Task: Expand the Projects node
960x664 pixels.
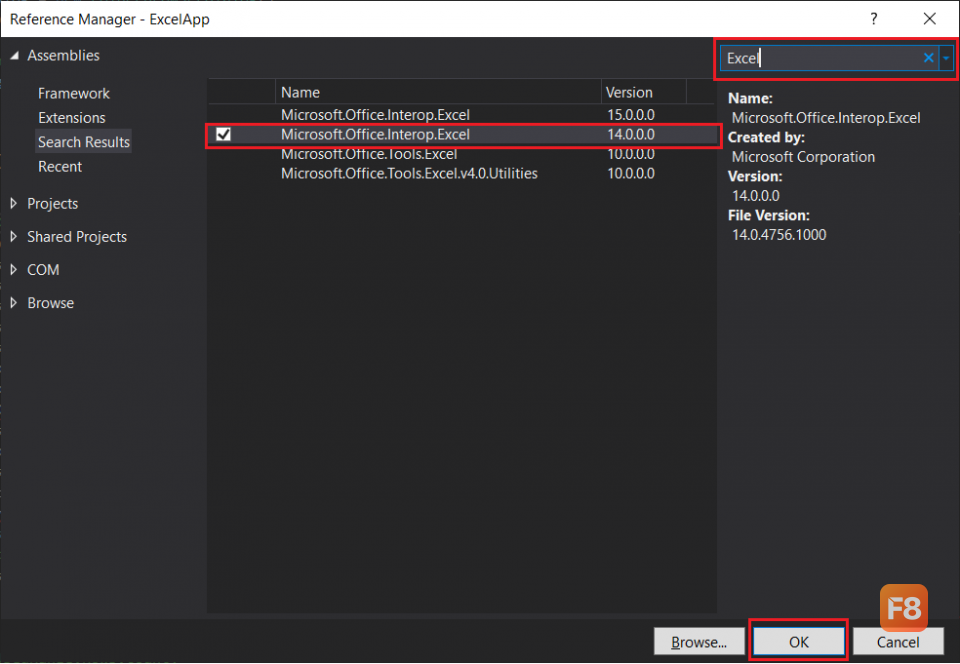Action: pyautogui.click(x=13, y=203)
